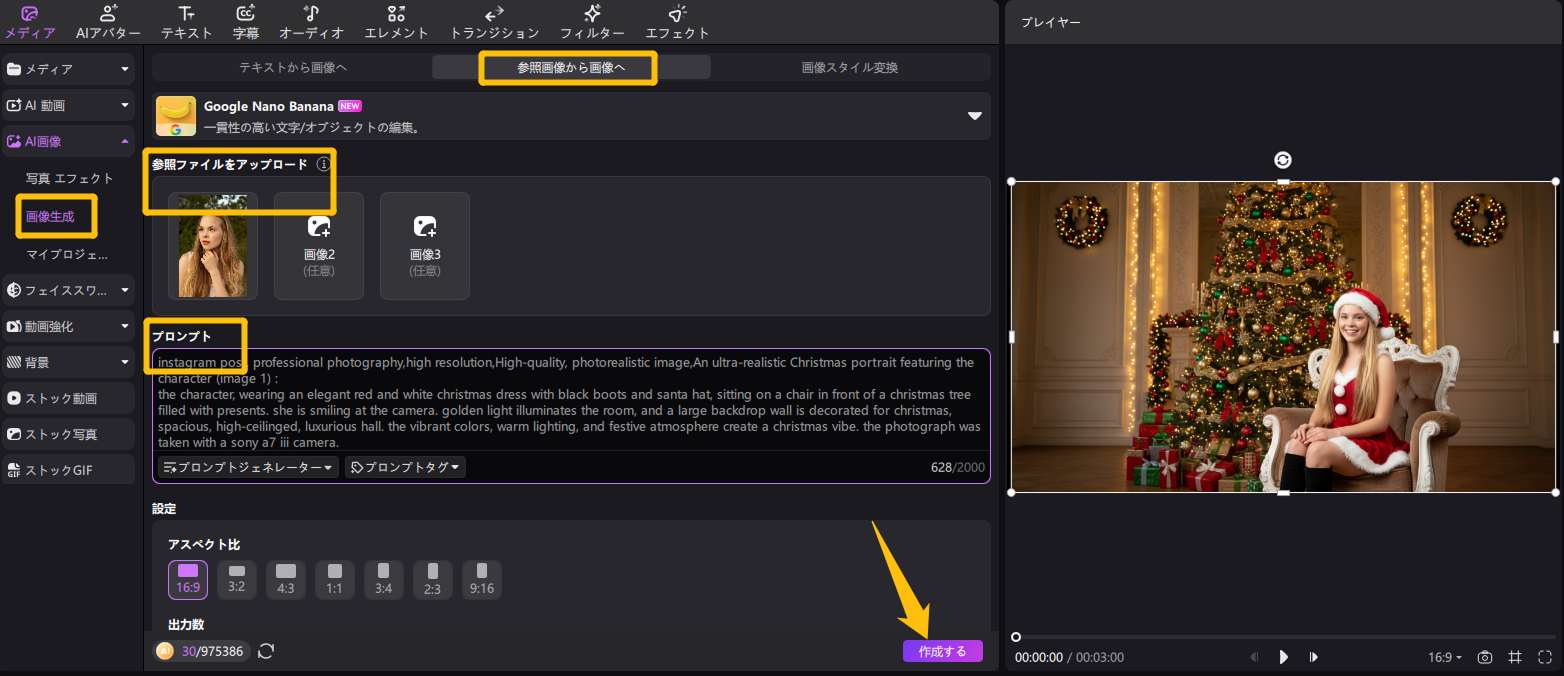Viewport: 1564px width, 676px height.
Task: Choose the 1:1 aspect ratio
Action: (x=334, y=579)
